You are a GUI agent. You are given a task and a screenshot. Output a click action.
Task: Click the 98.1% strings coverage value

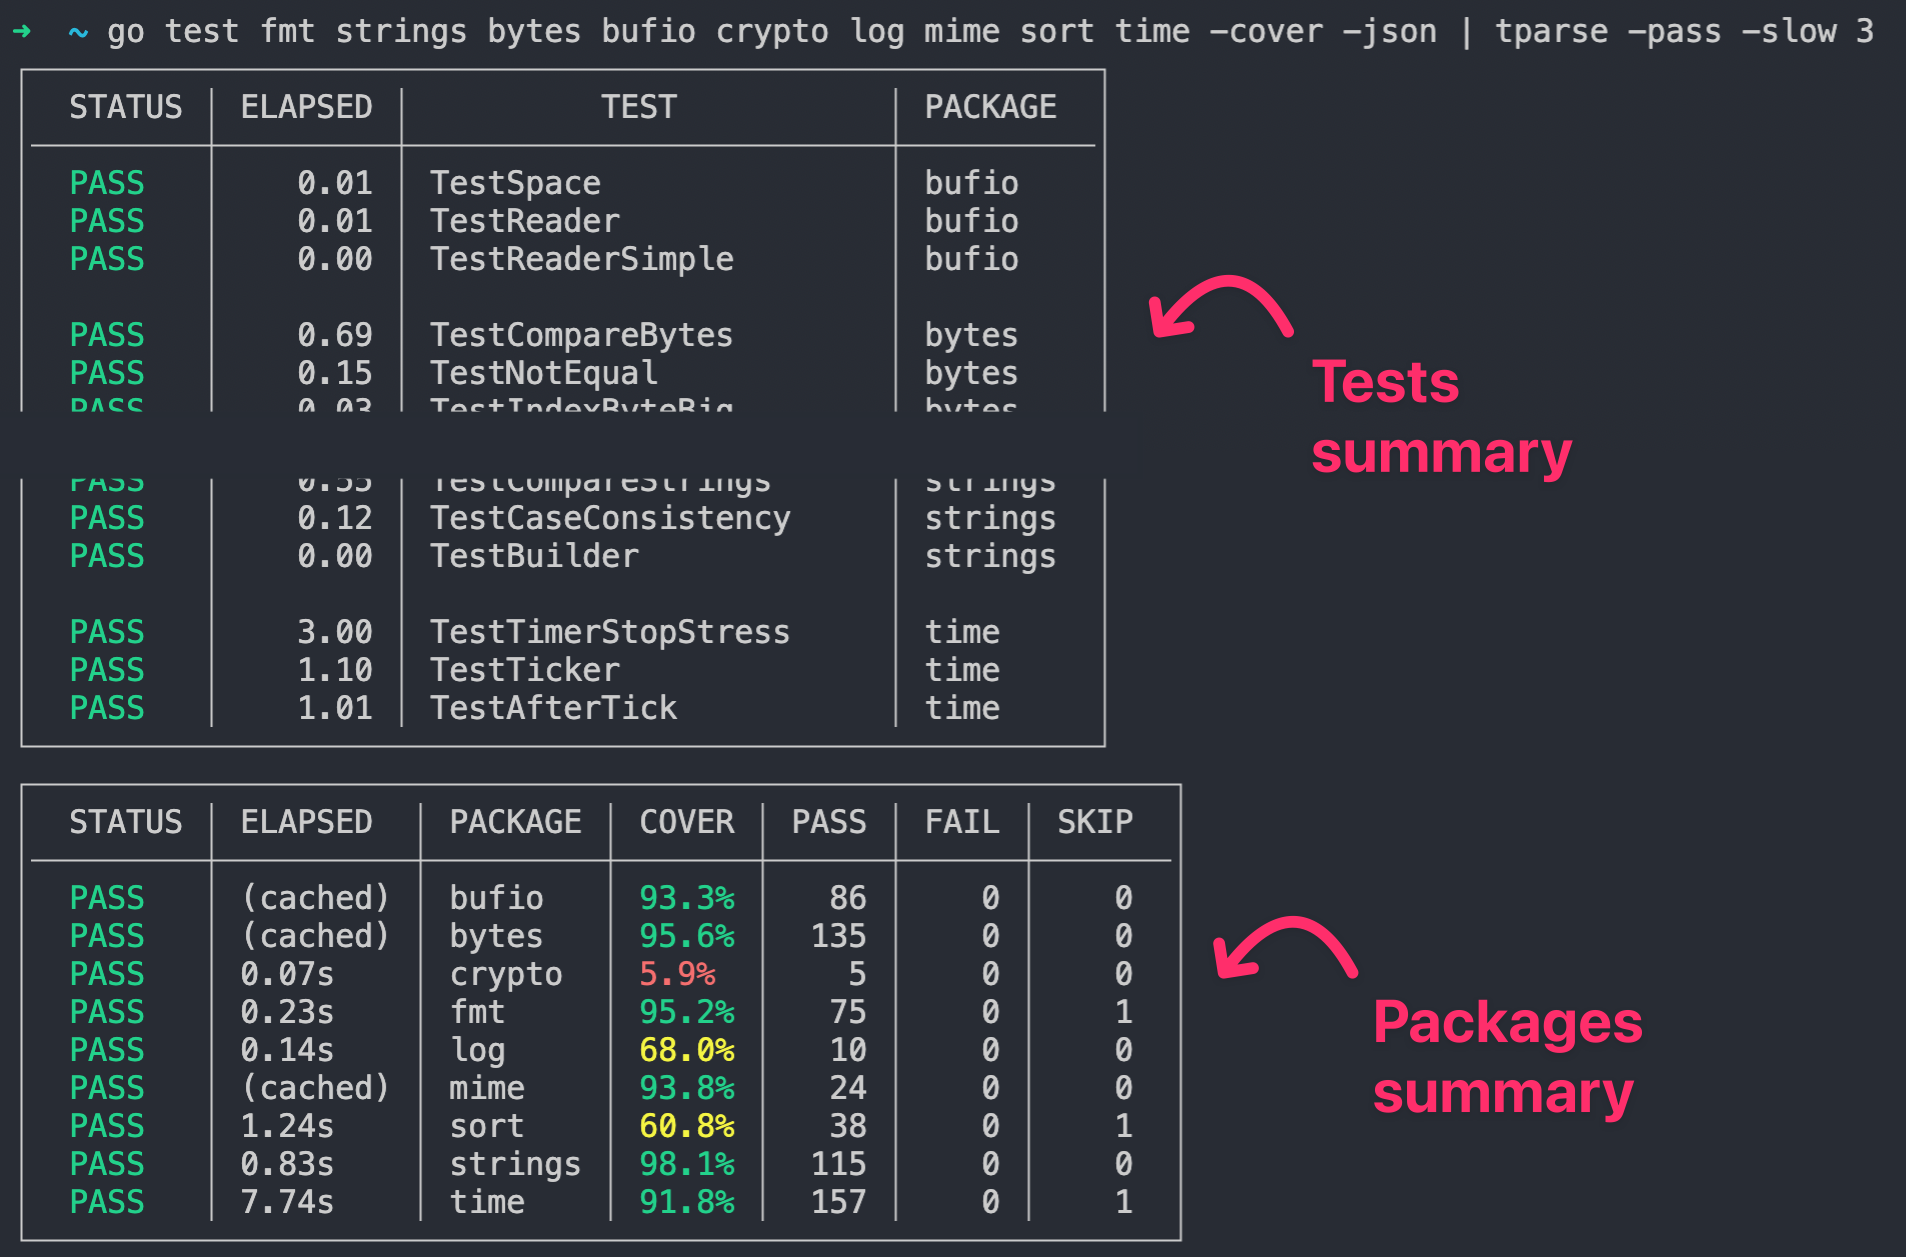pyautogui.click(x=686, y=1164)
